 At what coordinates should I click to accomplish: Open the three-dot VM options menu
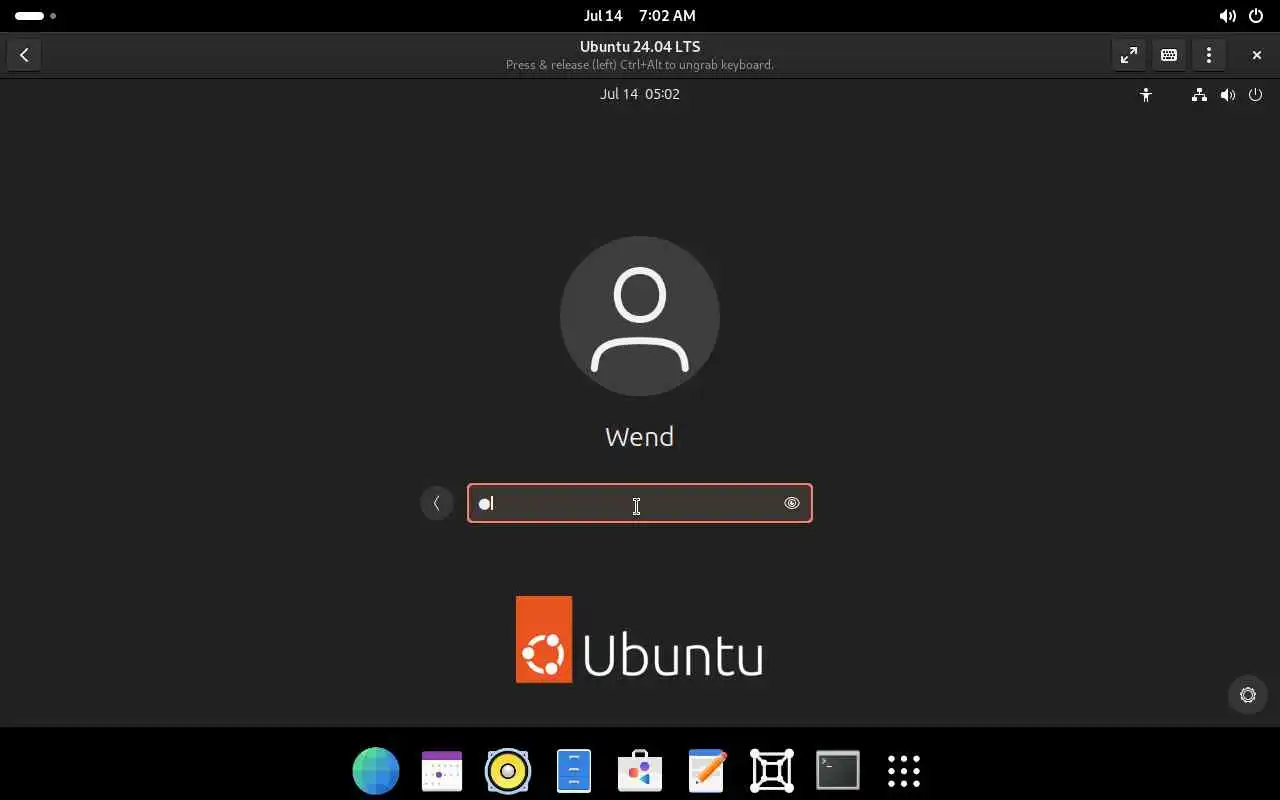tap(1209, 55)
